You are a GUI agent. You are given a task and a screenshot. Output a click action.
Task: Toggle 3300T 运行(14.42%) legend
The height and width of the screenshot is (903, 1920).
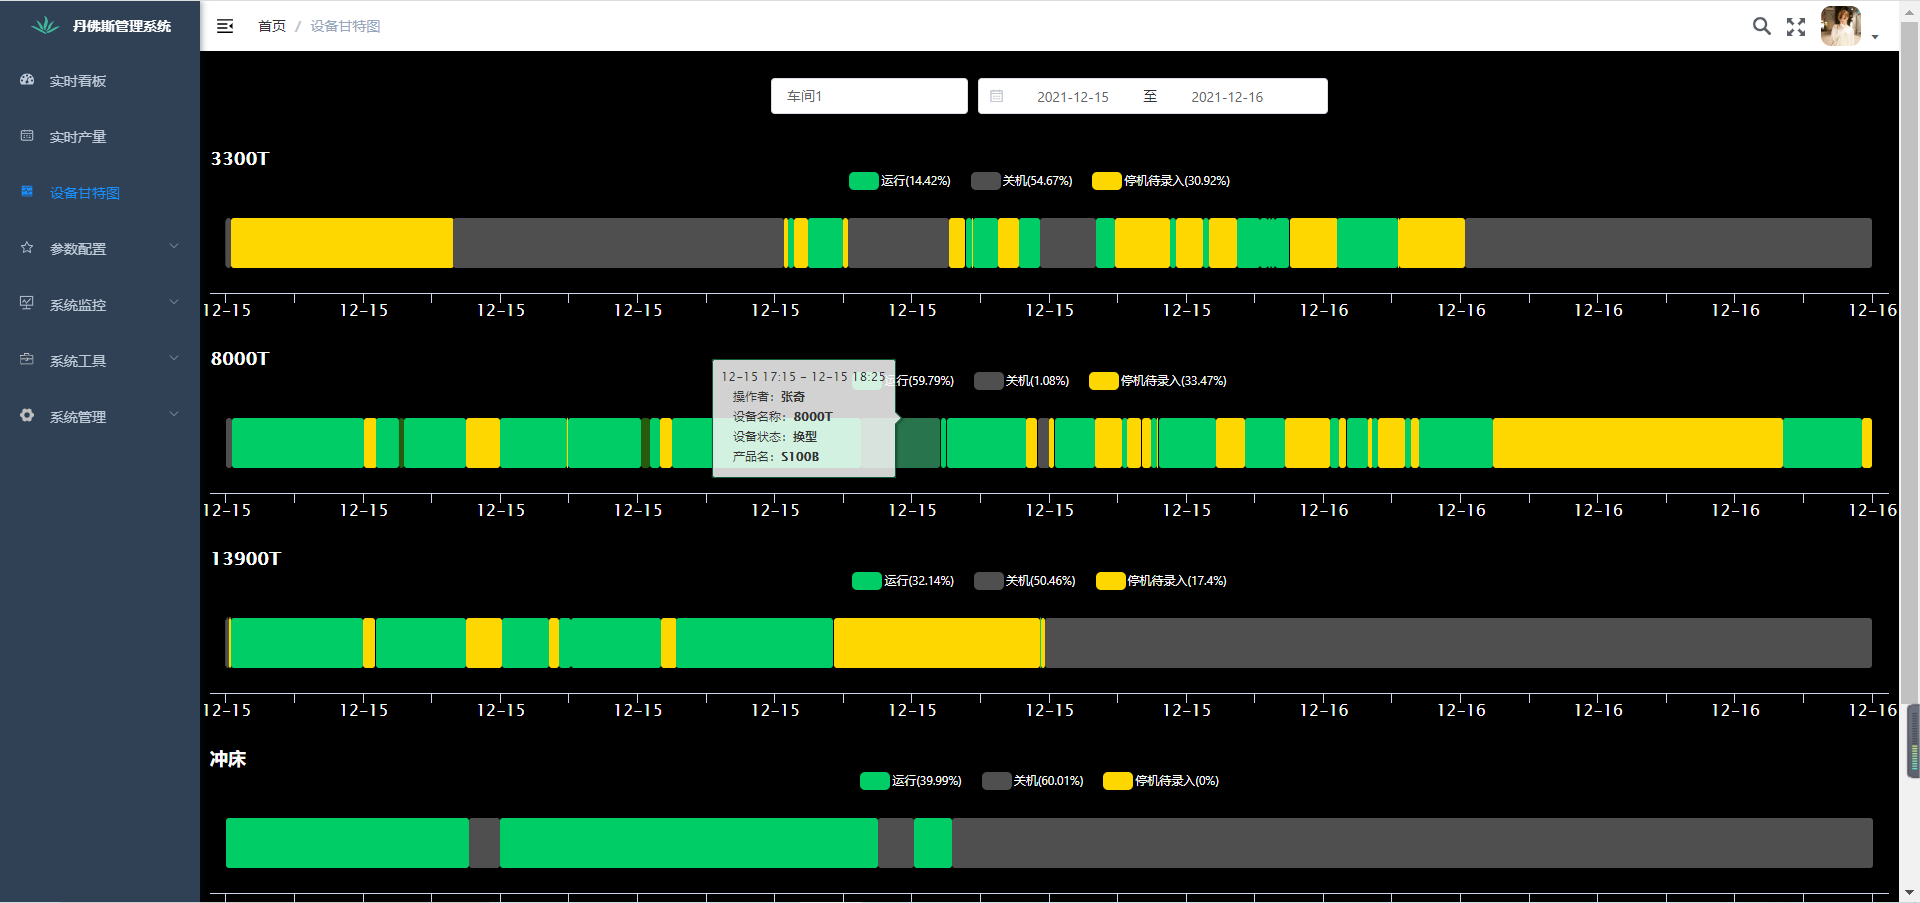pyautogui.click(x=900, y=181)
